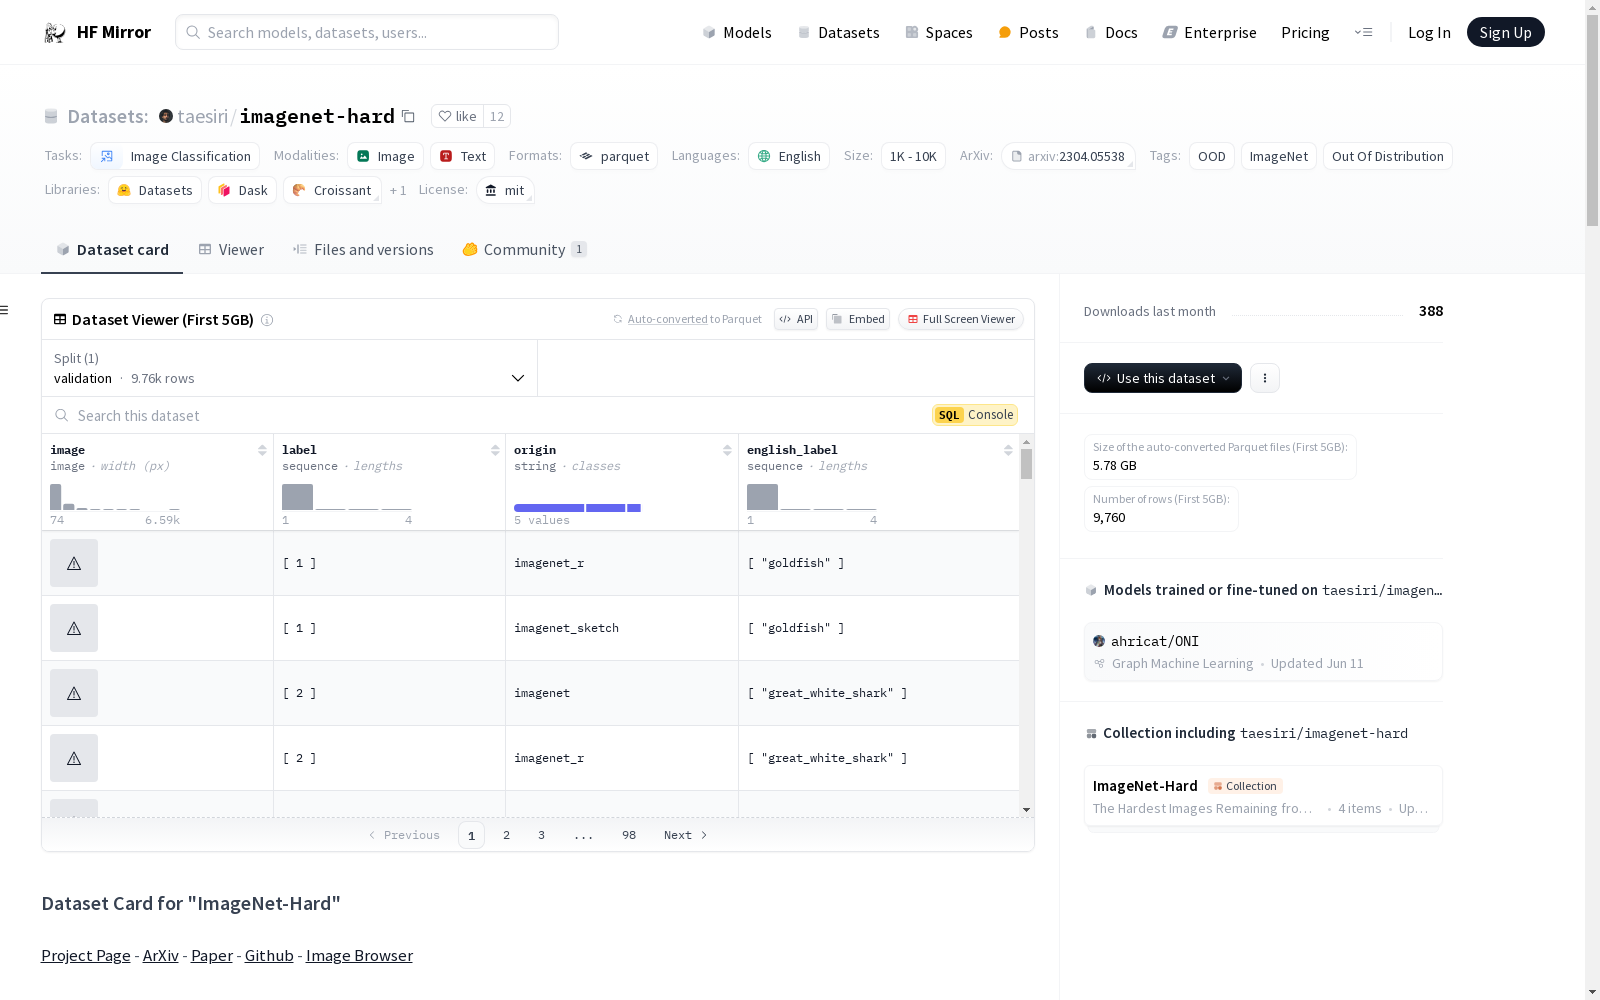Viewport: 1600px width, 1000px height.
Task: Switch to the Viewer tab
Action: click(x=231, y=250)
